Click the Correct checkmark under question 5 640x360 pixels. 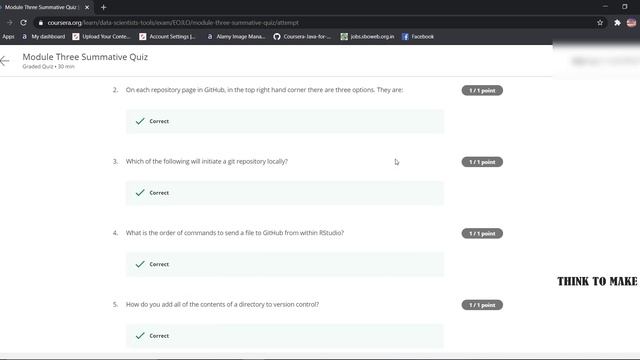point(140,336)
